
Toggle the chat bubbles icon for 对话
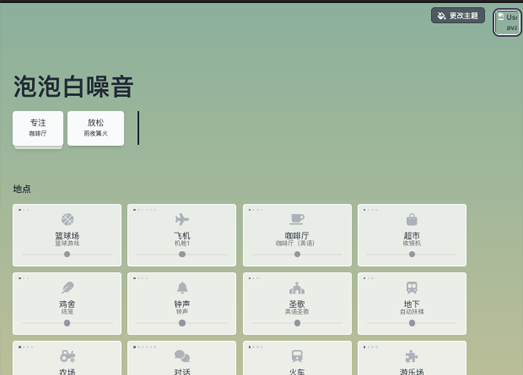182,356
